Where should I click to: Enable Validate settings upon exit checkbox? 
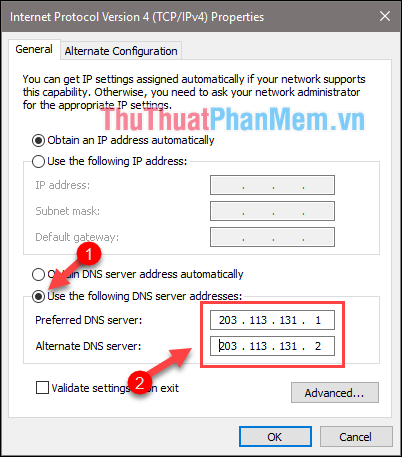point(42,388)
